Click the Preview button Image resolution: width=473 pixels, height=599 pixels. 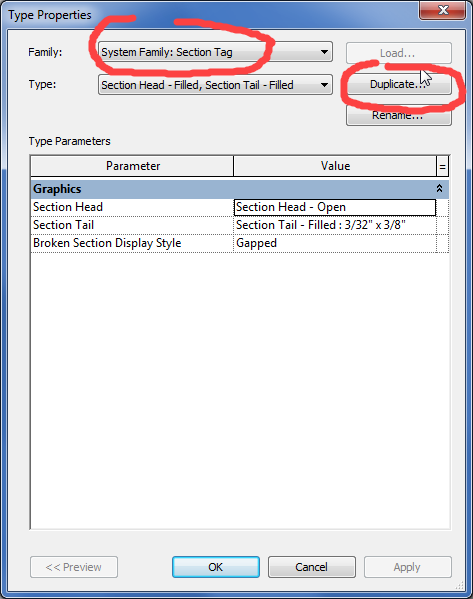74,567
